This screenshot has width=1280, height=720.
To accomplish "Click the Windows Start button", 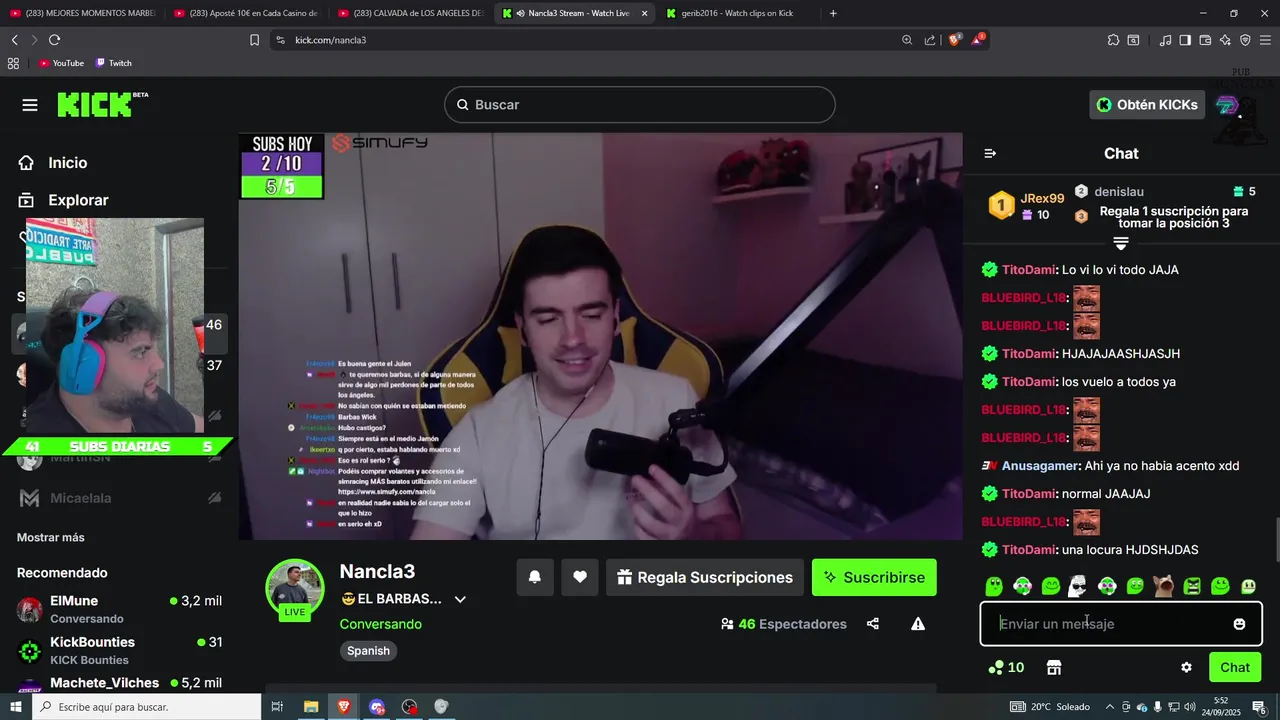I will (16, 707).
